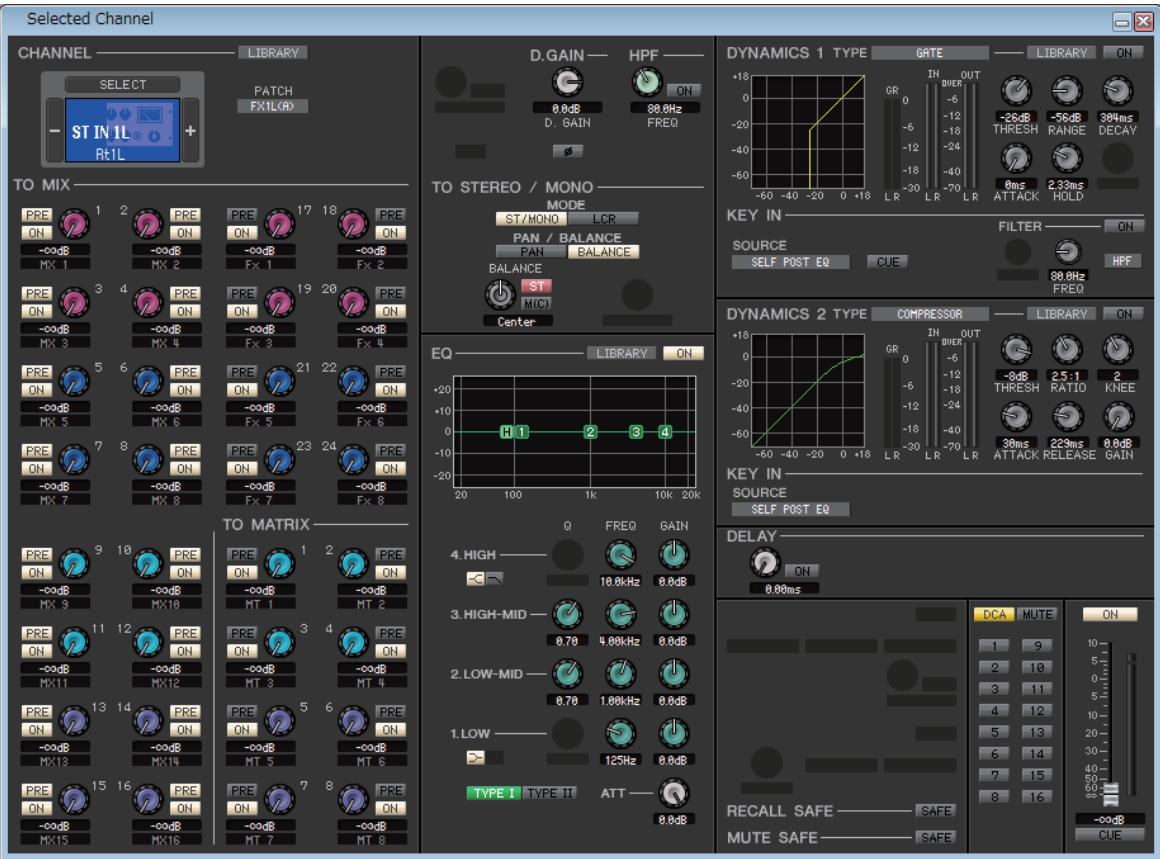
Task: Open the DYNAMICS 1 LIBRARY
Action: [x=1062, y=53]
